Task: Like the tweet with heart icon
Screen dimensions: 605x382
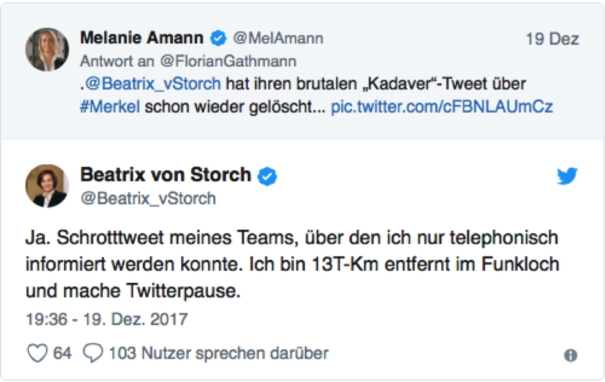Action: 37,353
